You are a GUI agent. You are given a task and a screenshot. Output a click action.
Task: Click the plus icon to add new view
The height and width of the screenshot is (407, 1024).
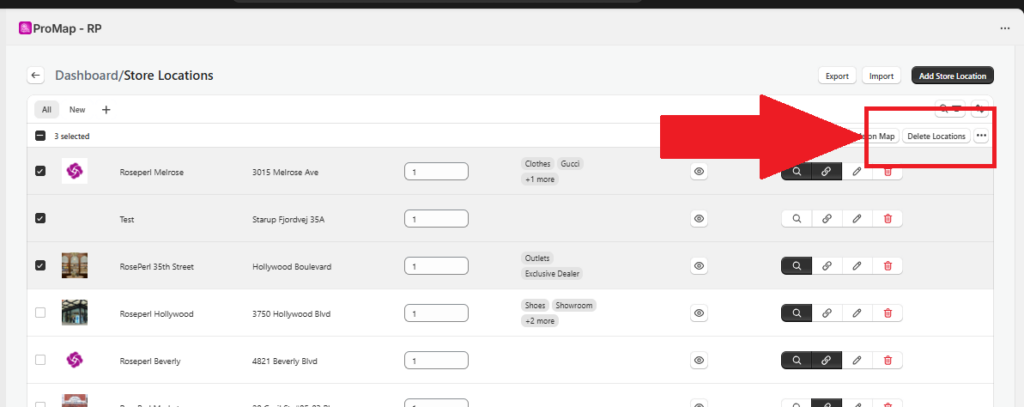106,110
